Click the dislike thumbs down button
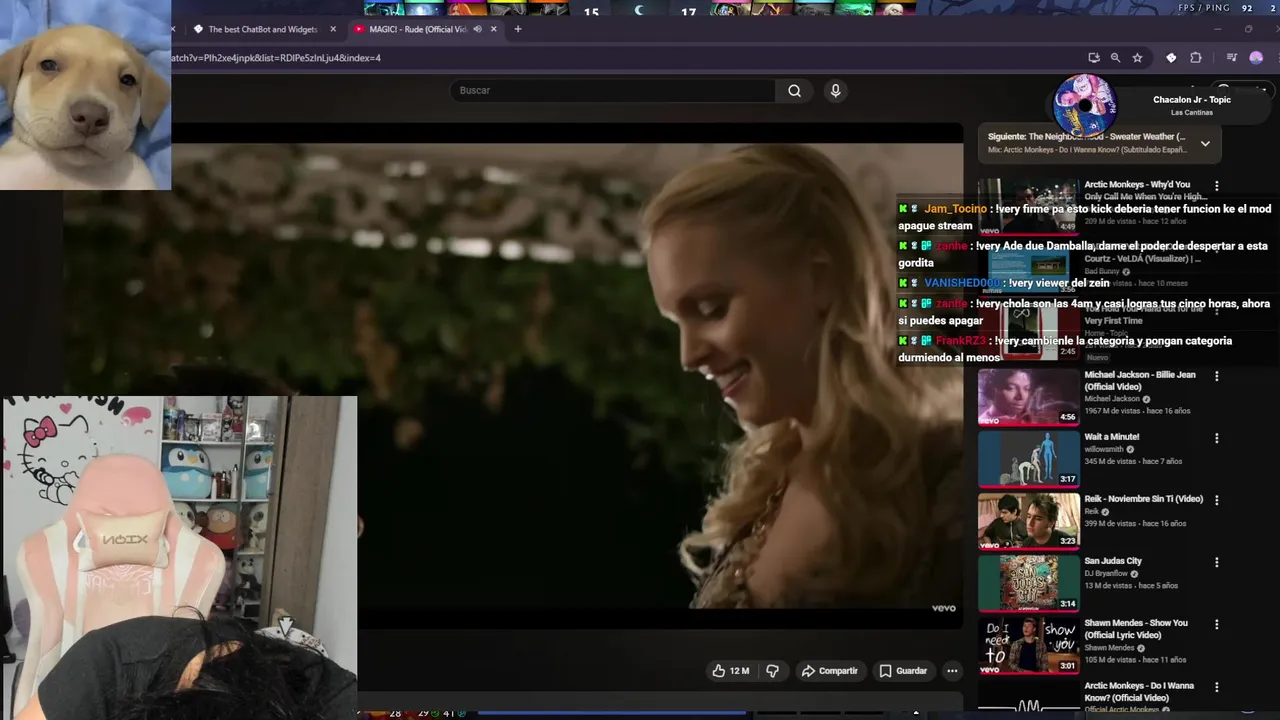Screen dimensions: 1280x720 pyautogui.click(x=772, y=671)
